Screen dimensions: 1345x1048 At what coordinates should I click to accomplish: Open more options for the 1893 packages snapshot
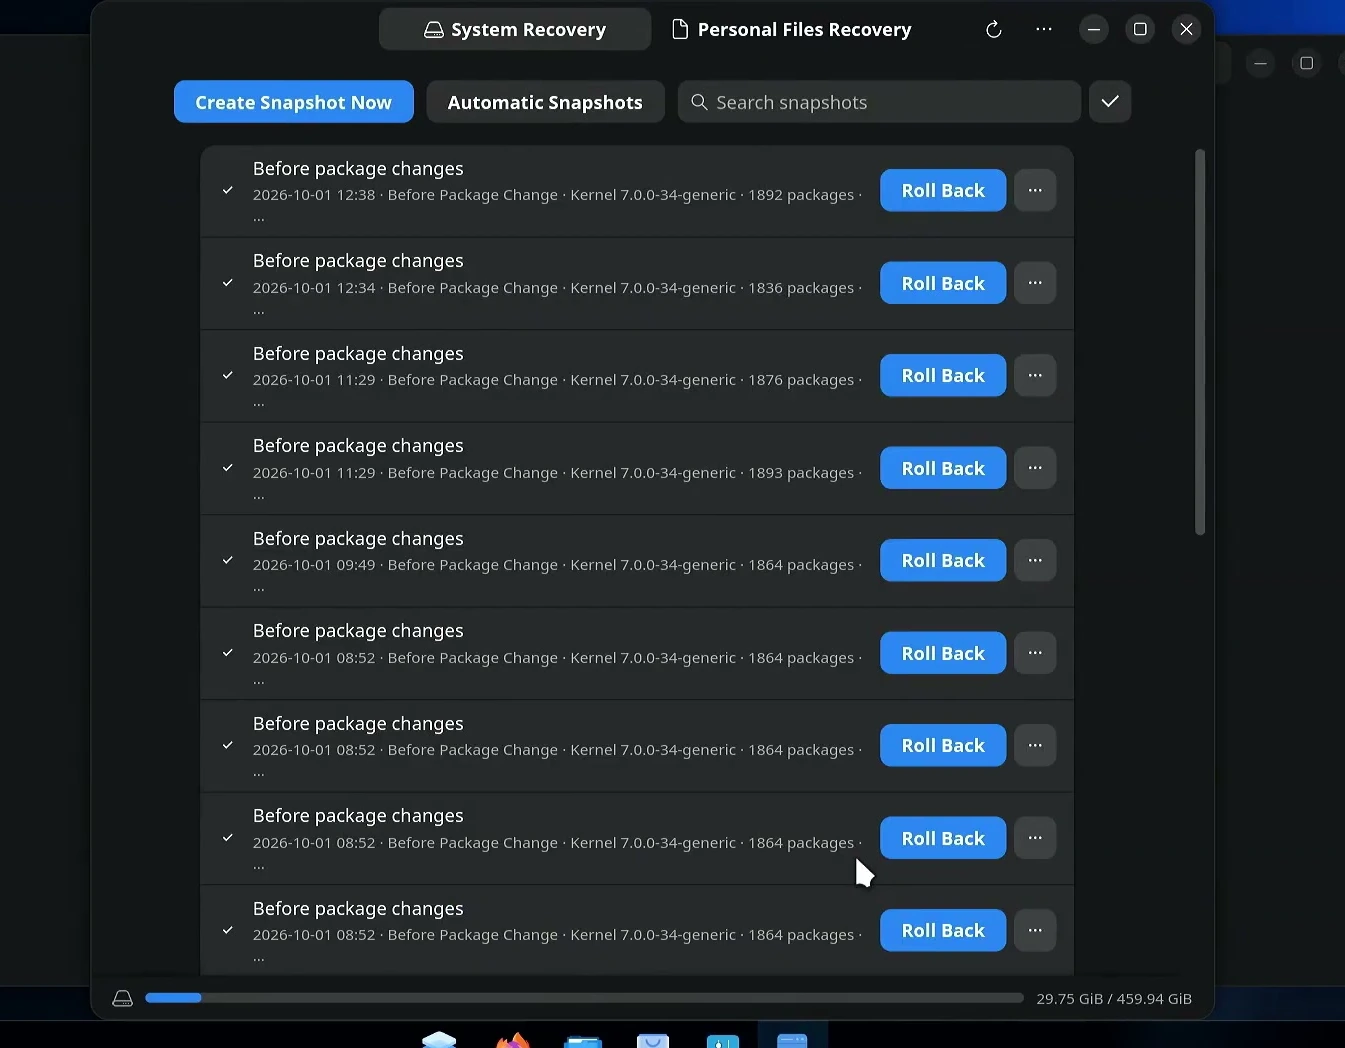(1035, 468)
